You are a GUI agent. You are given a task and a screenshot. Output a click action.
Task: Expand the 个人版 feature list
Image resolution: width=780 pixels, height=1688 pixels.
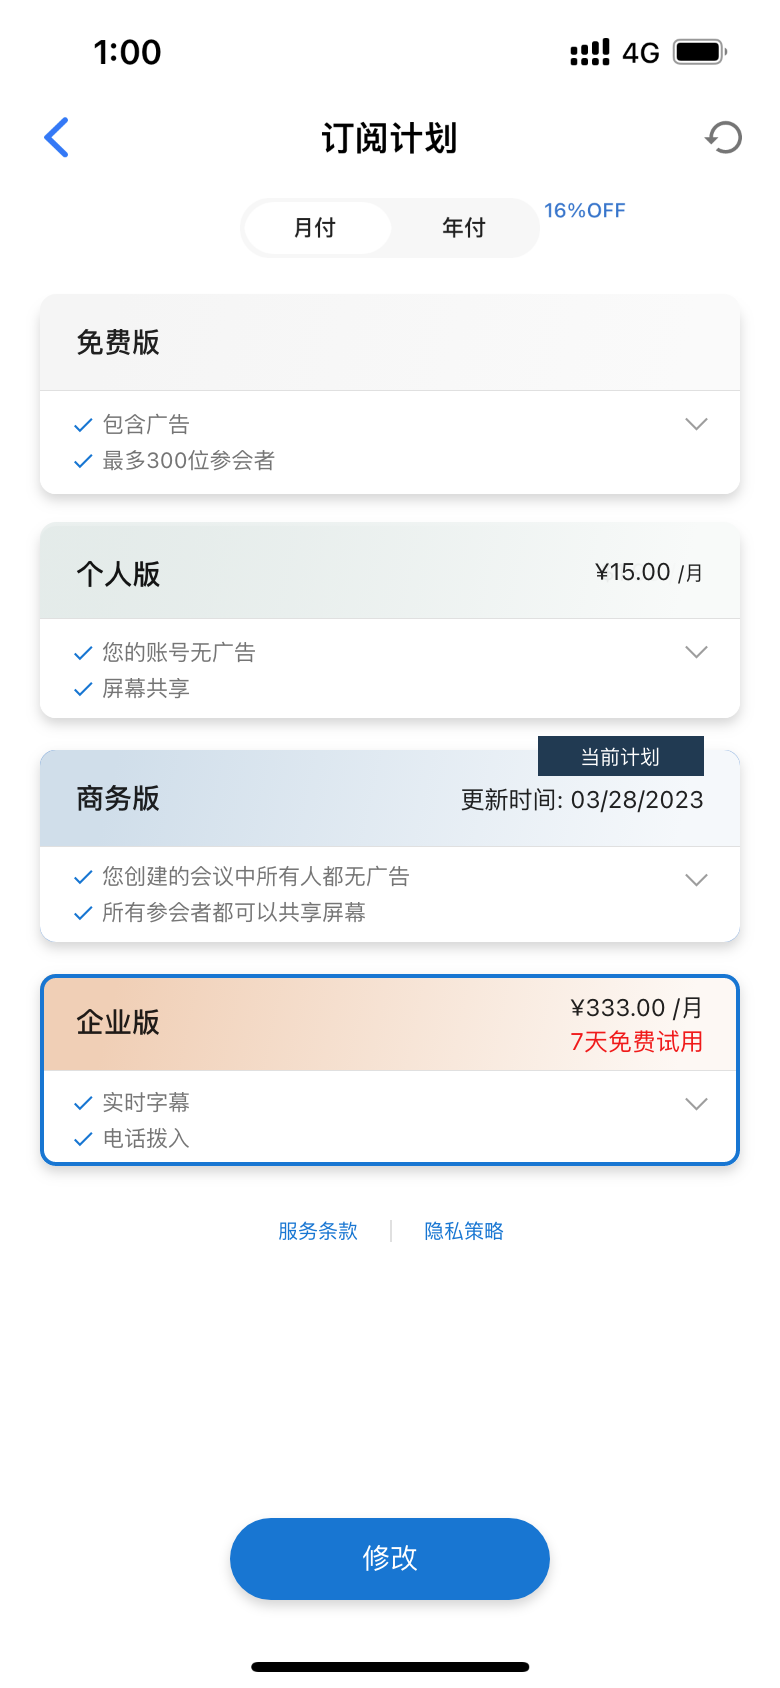(696, 652)
